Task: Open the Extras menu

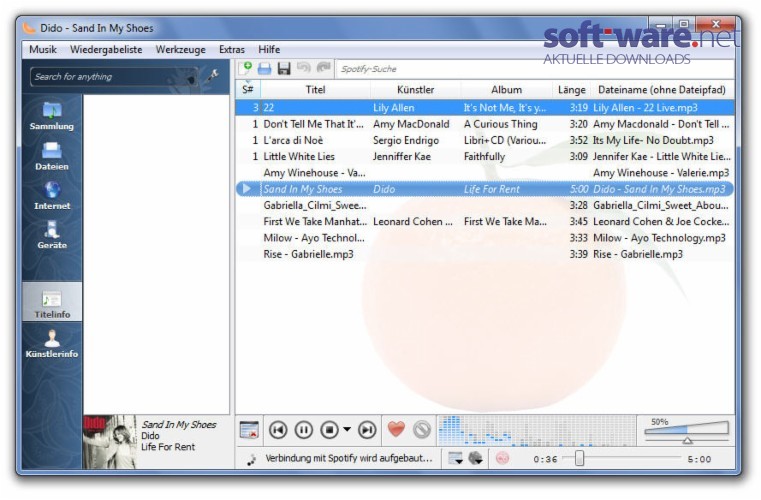Action: [232, 50]
